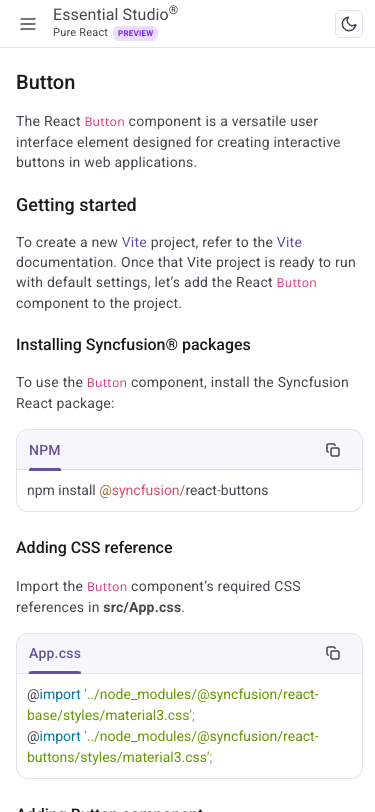The image size is (375, 812).
Task: Open the Vite documentation link
Action: 289,242
